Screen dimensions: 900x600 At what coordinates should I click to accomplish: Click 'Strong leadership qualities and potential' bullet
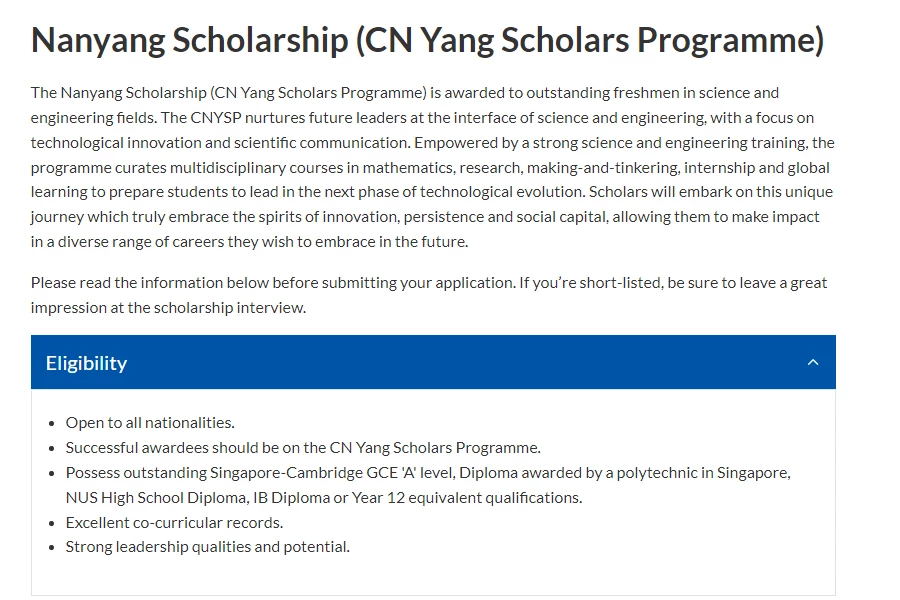click(x=208, y=547)
